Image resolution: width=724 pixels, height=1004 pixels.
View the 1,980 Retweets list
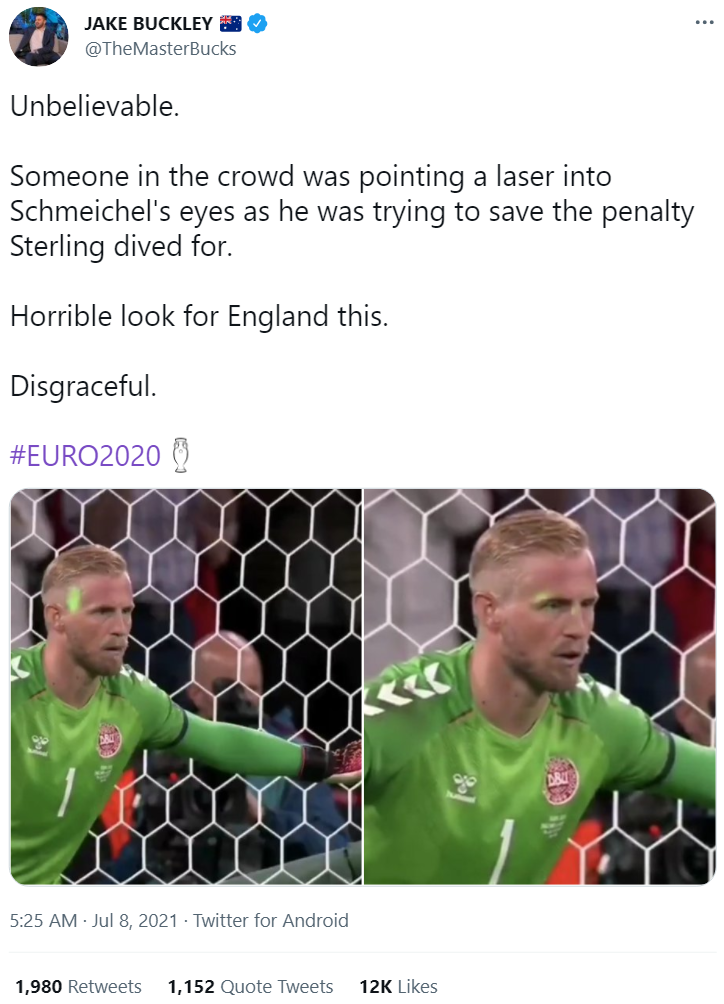coord(78,986)
